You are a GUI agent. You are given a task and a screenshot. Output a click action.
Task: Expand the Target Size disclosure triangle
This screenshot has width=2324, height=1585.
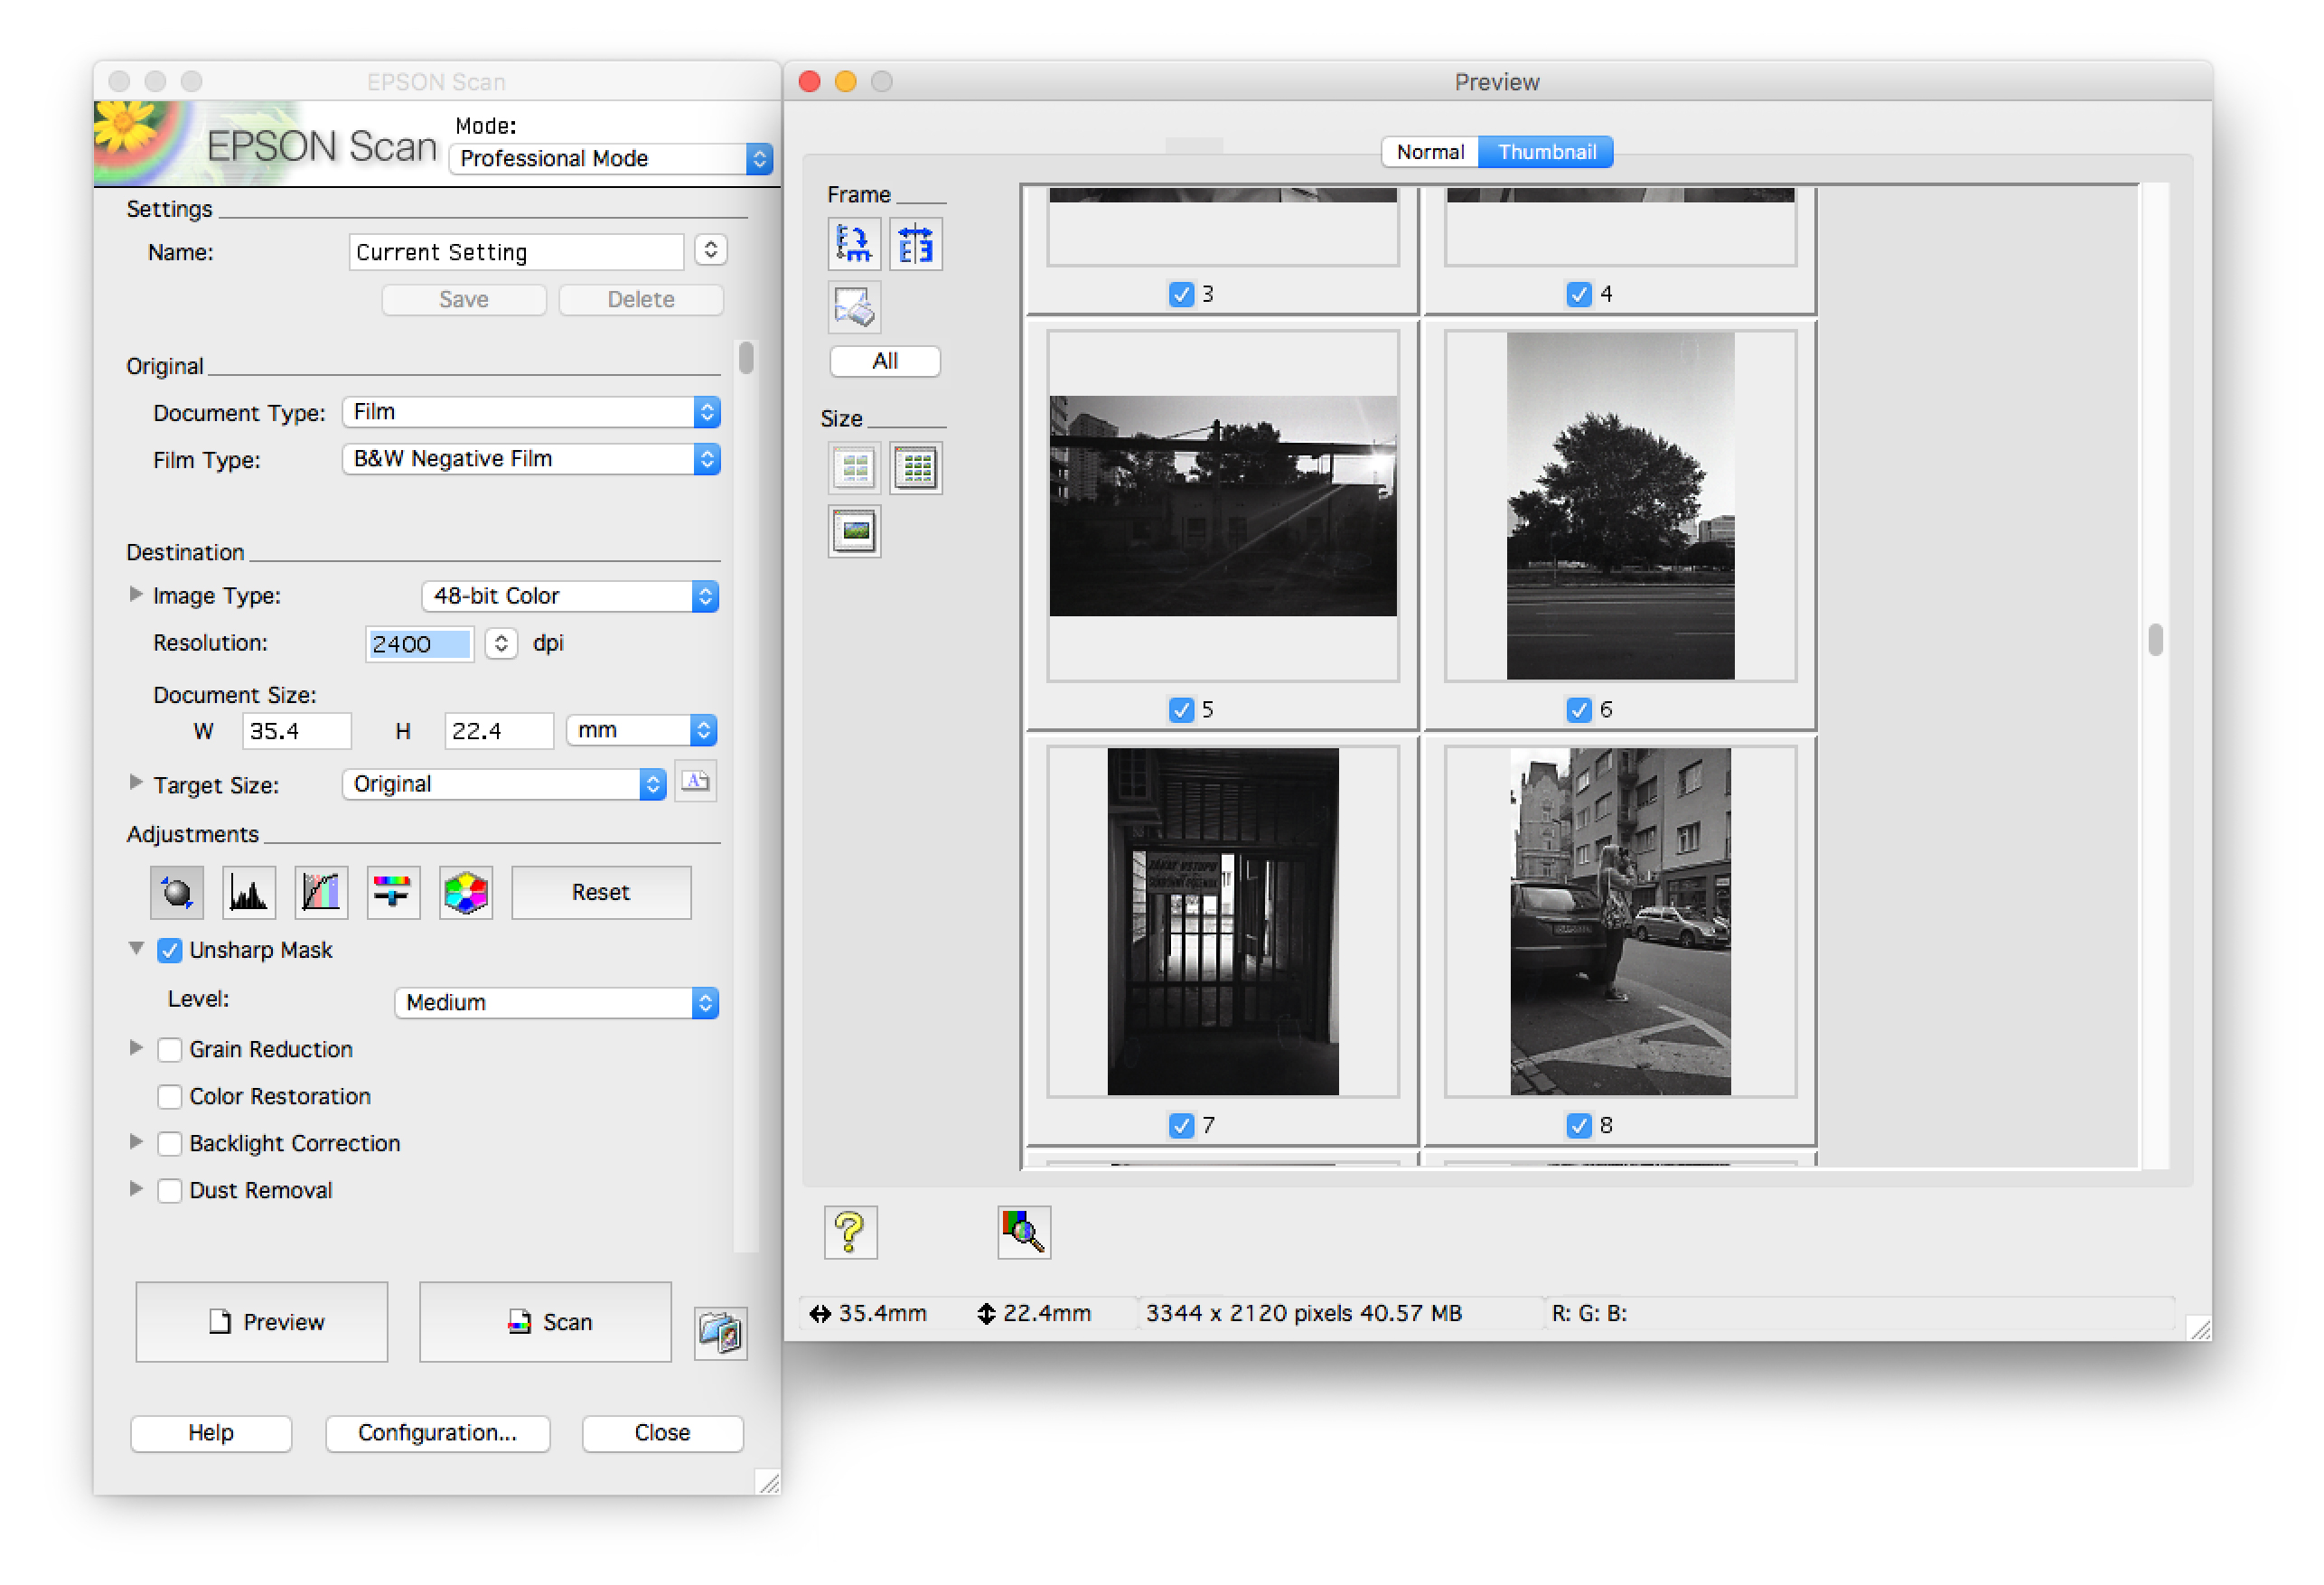click(136, 783)
